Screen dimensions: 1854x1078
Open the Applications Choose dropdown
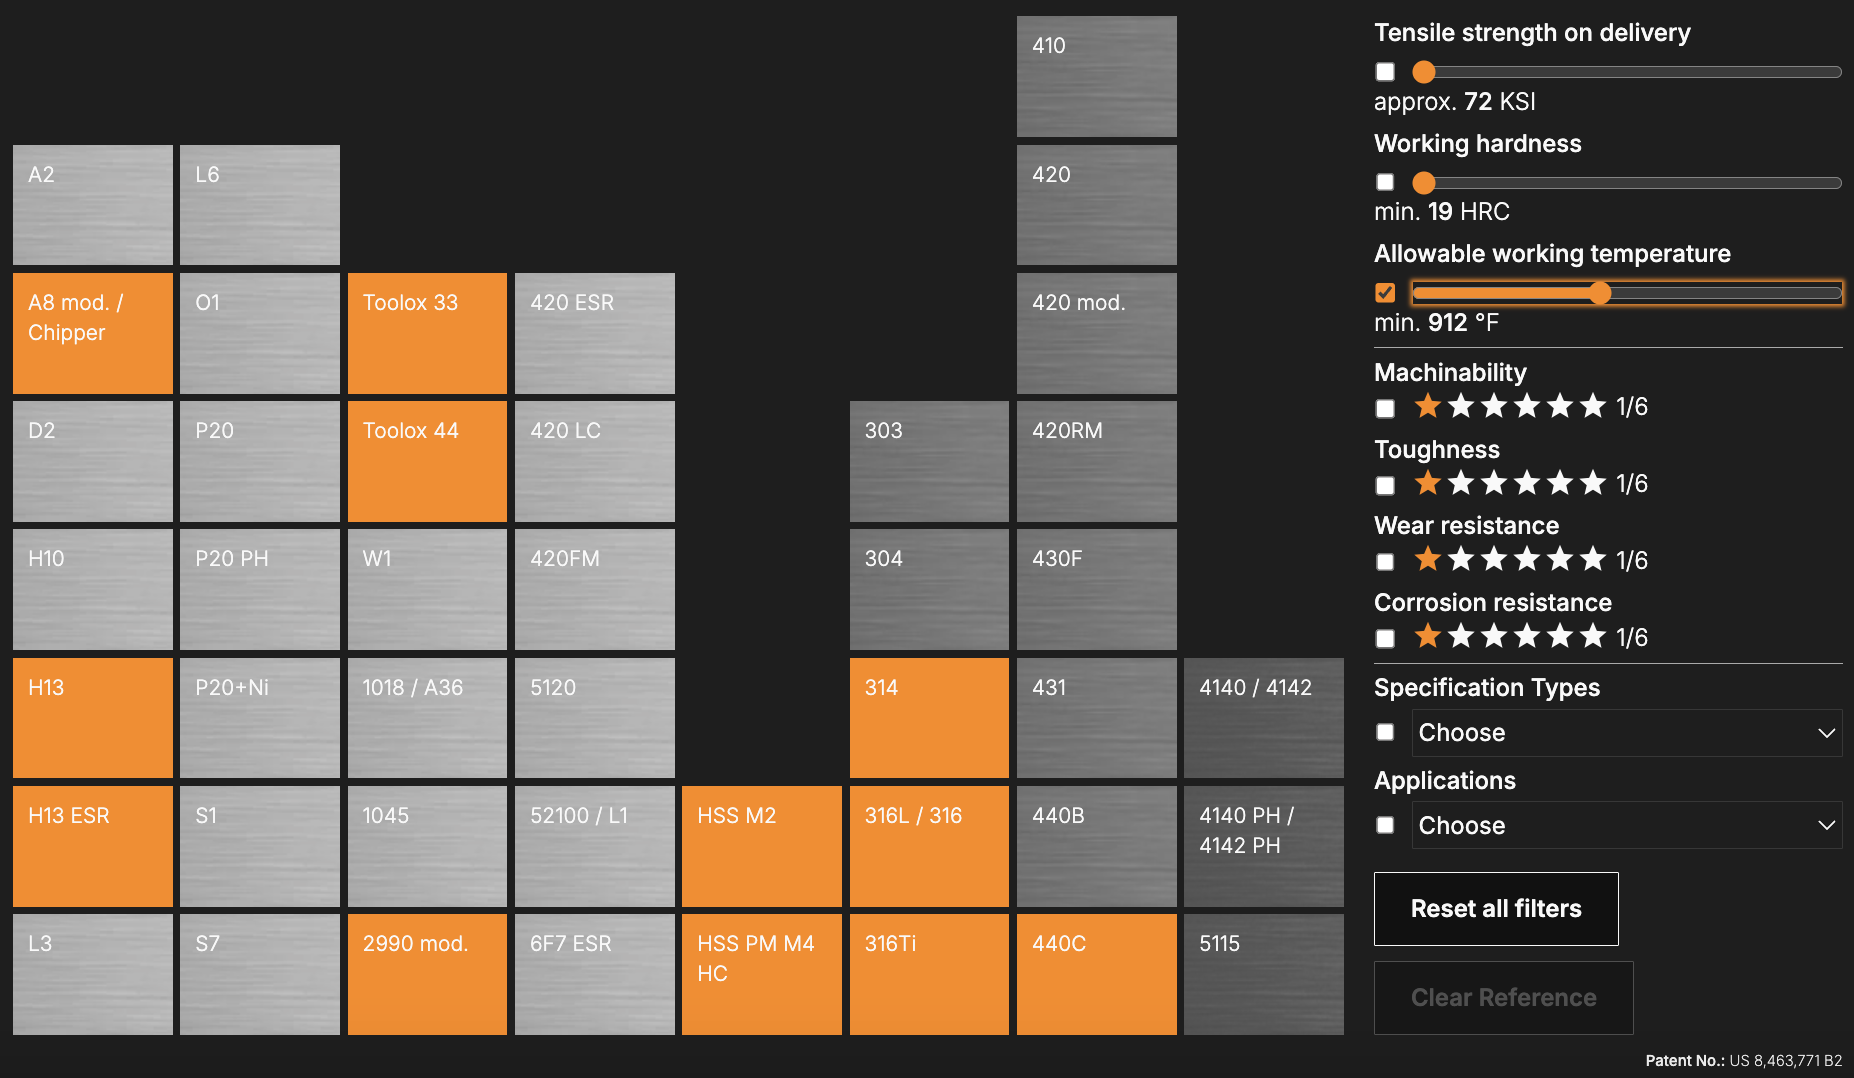pyautogui.click(x=1627, y=825)
